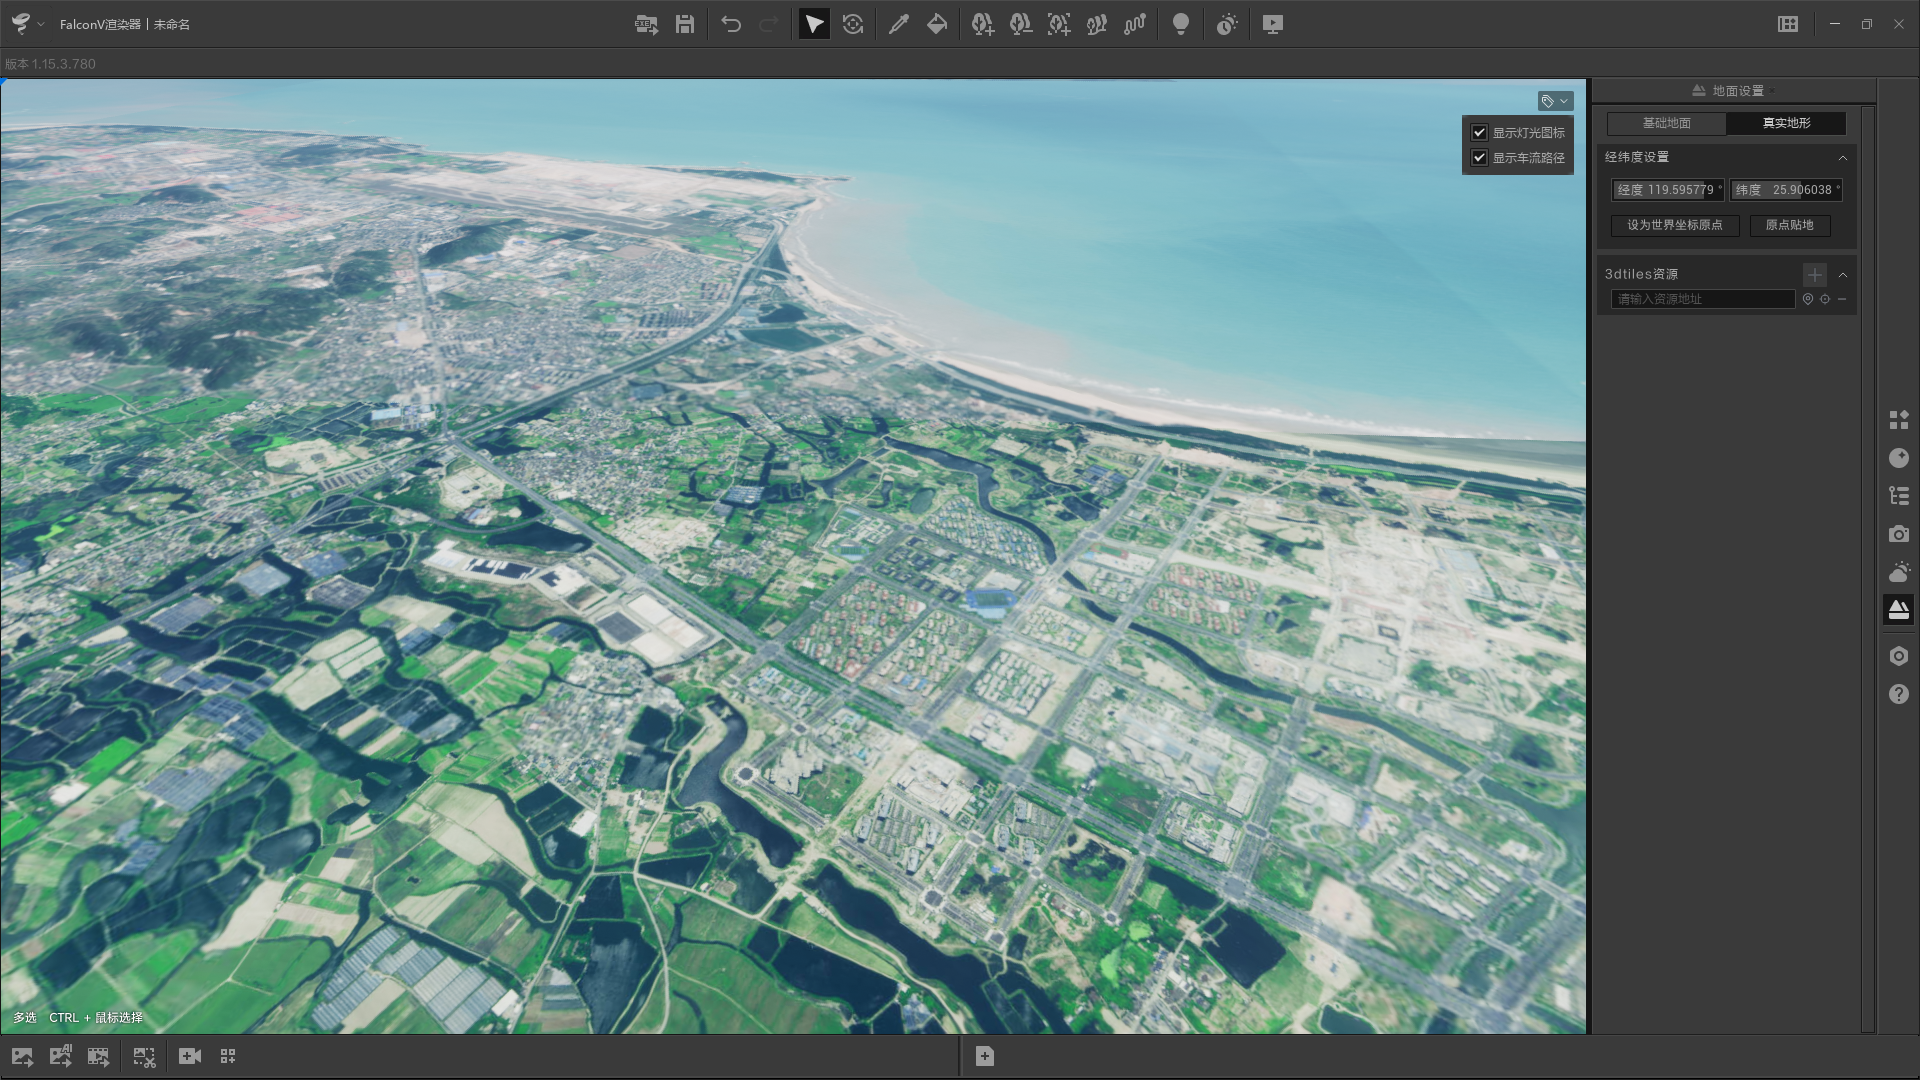Viewport: 1920px width, 1080px height.
Task: Click the export EXE icon
Action: (646, 25)
